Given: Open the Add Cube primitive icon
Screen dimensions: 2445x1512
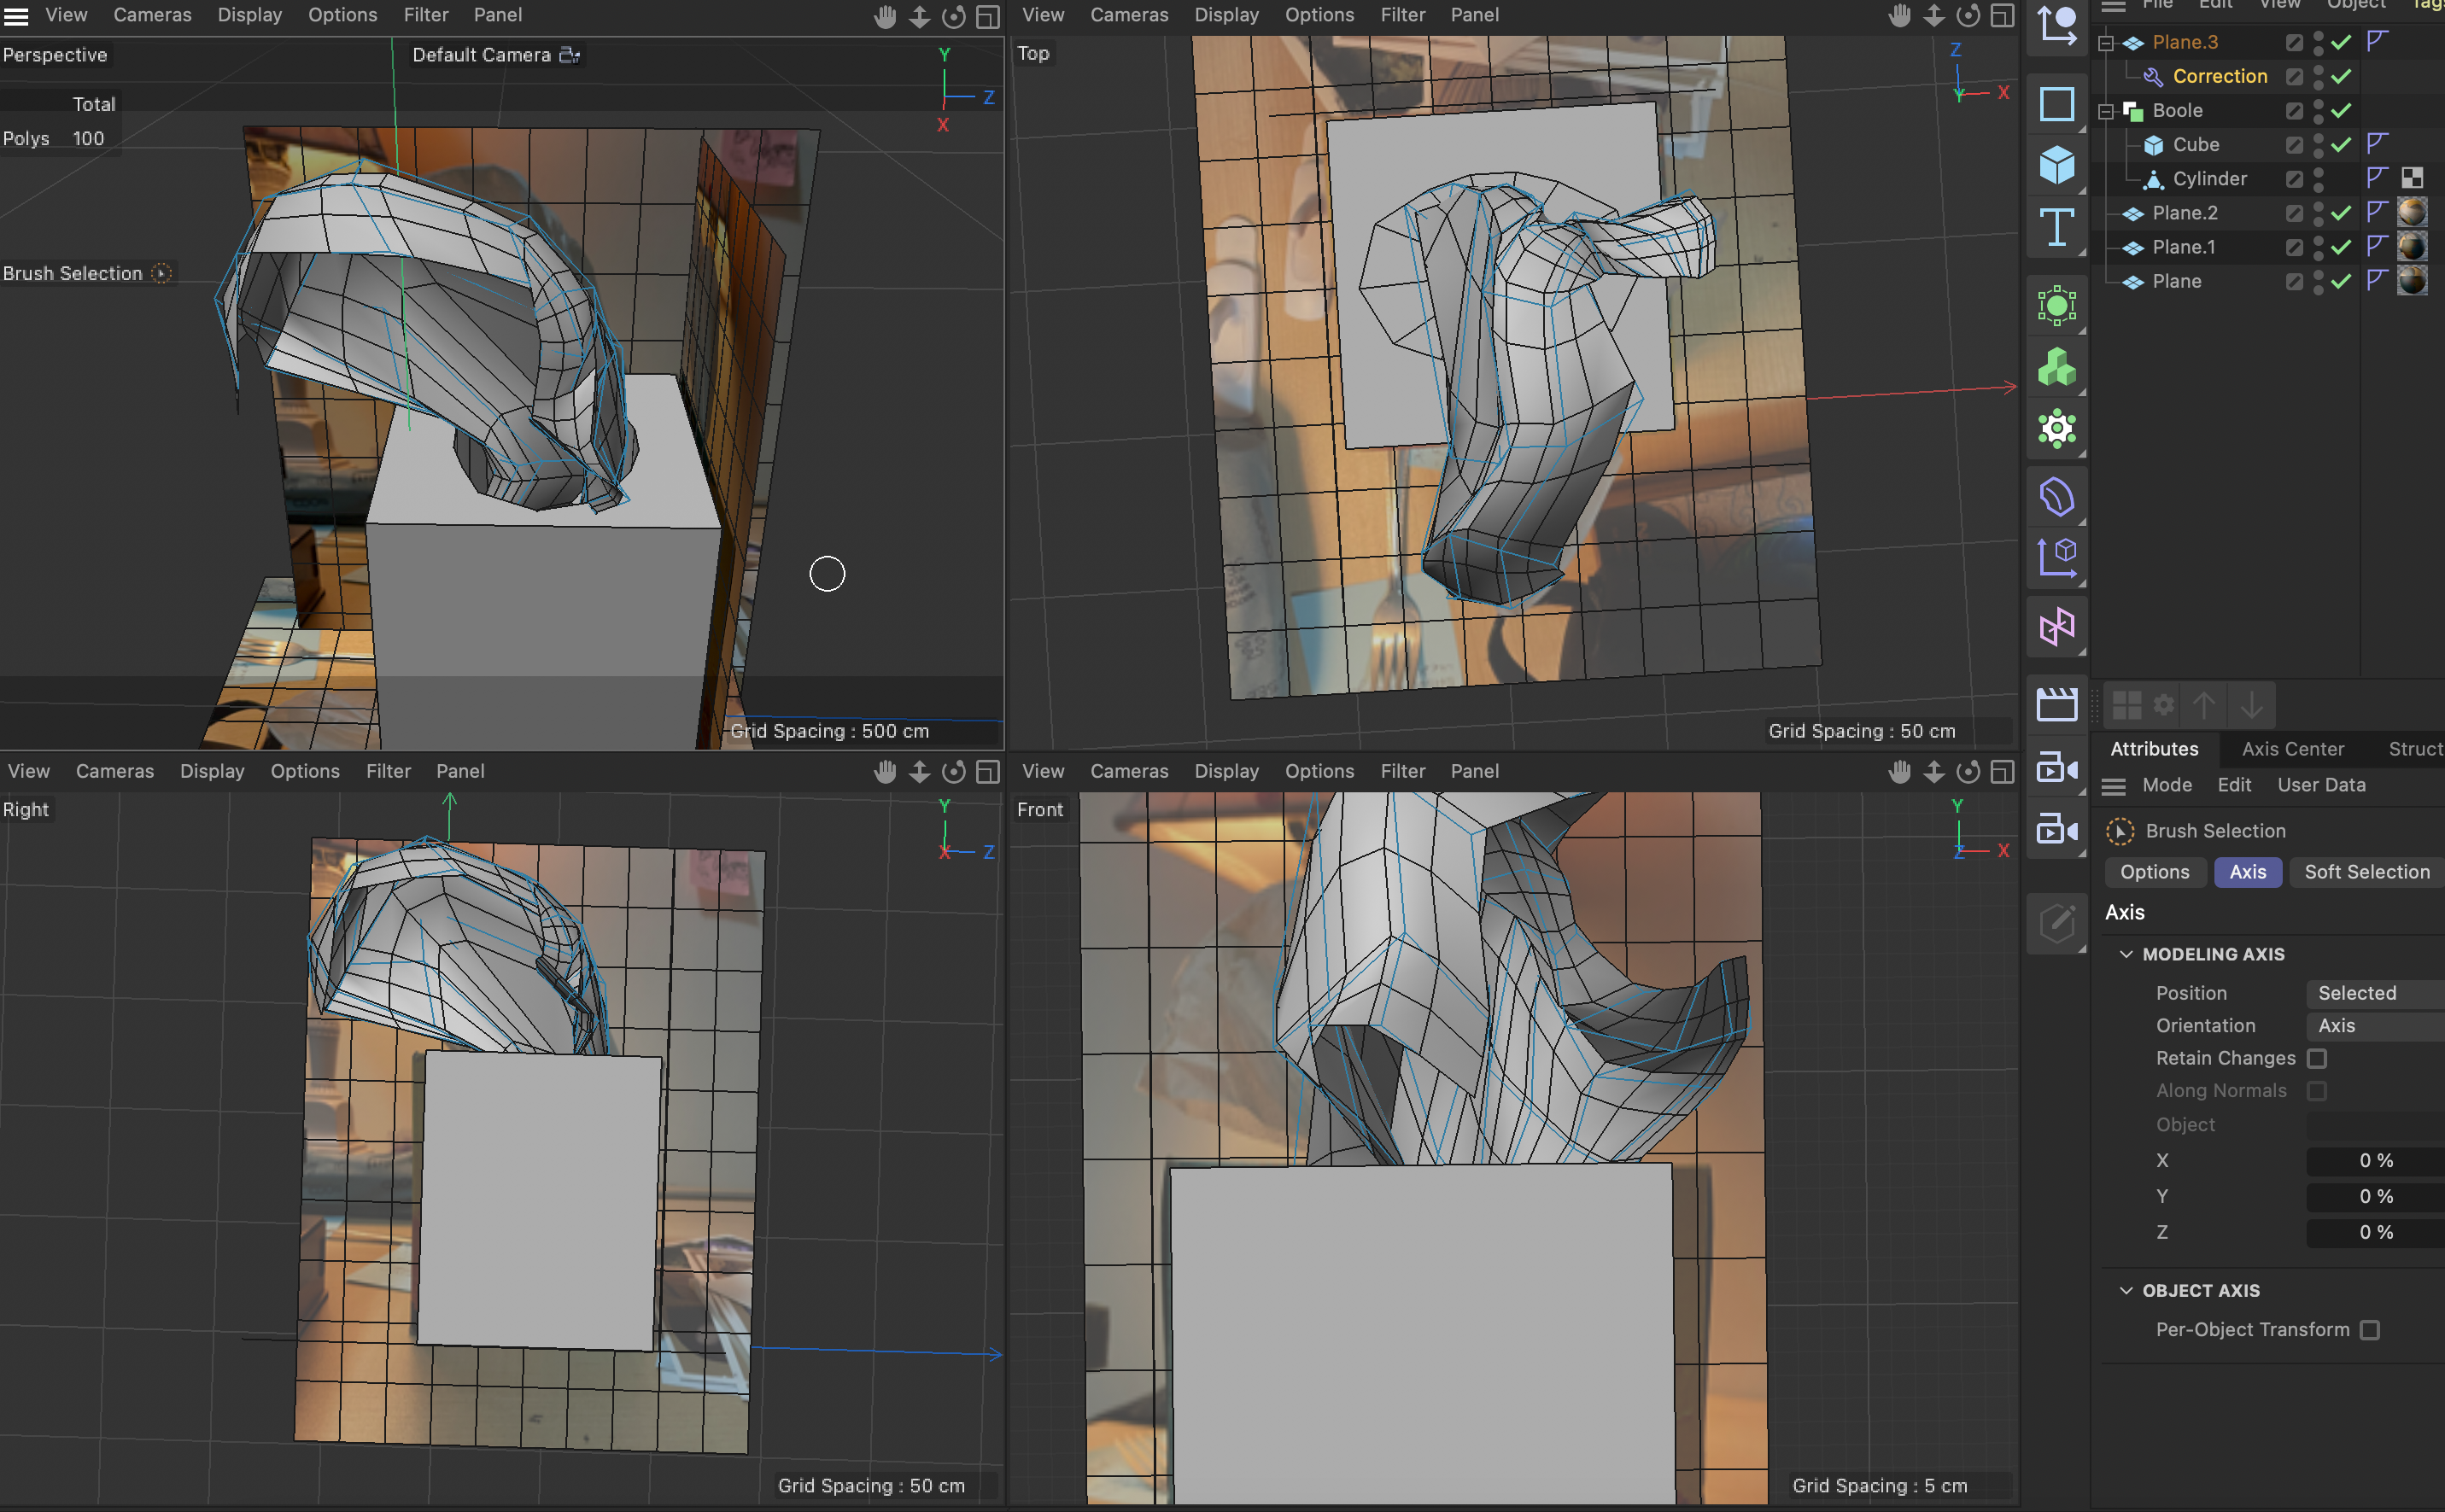Looking at the screenshot, I should coord(2057,165).
